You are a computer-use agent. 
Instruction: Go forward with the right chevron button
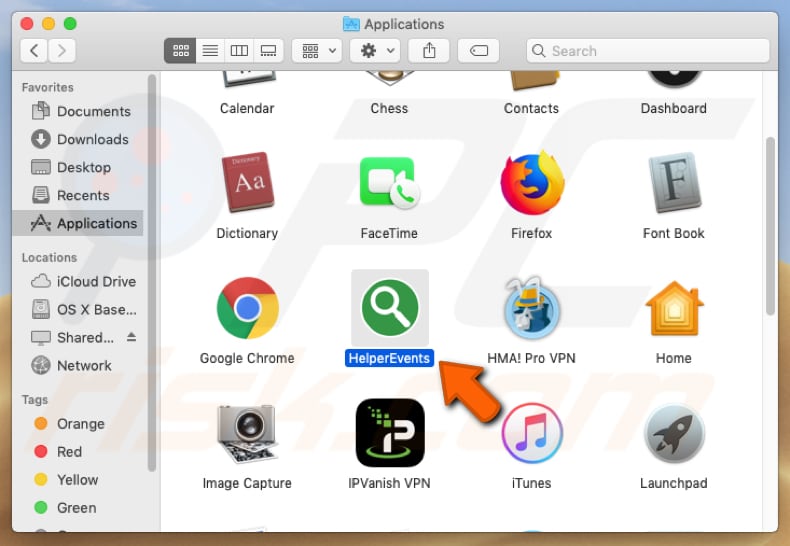62,50
